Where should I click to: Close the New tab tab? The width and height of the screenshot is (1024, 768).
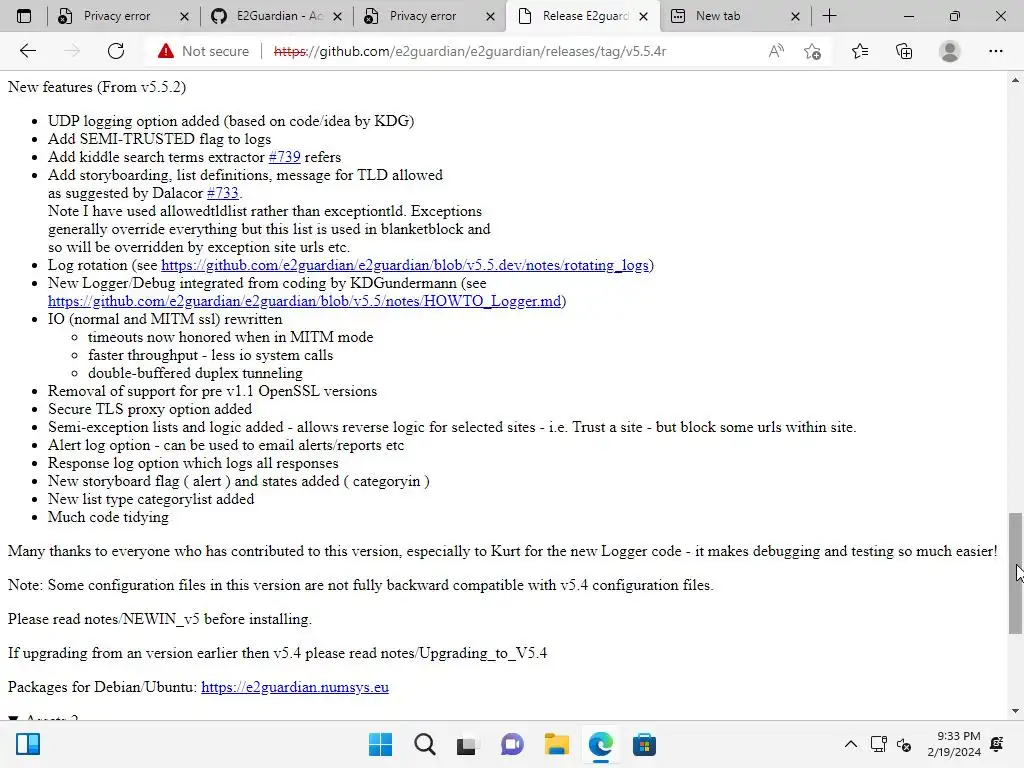click(795, 16)
